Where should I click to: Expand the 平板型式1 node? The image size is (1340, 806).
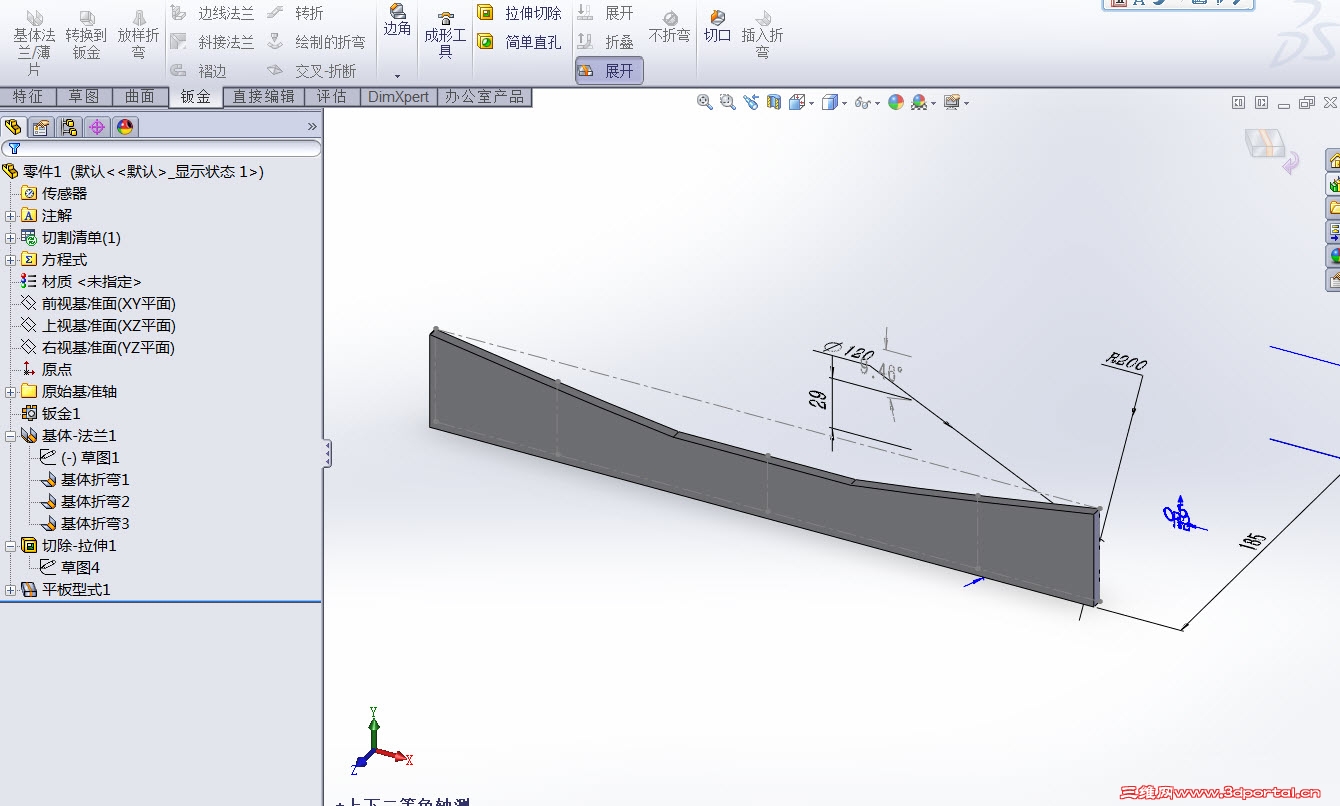click(x=10, y=590)
